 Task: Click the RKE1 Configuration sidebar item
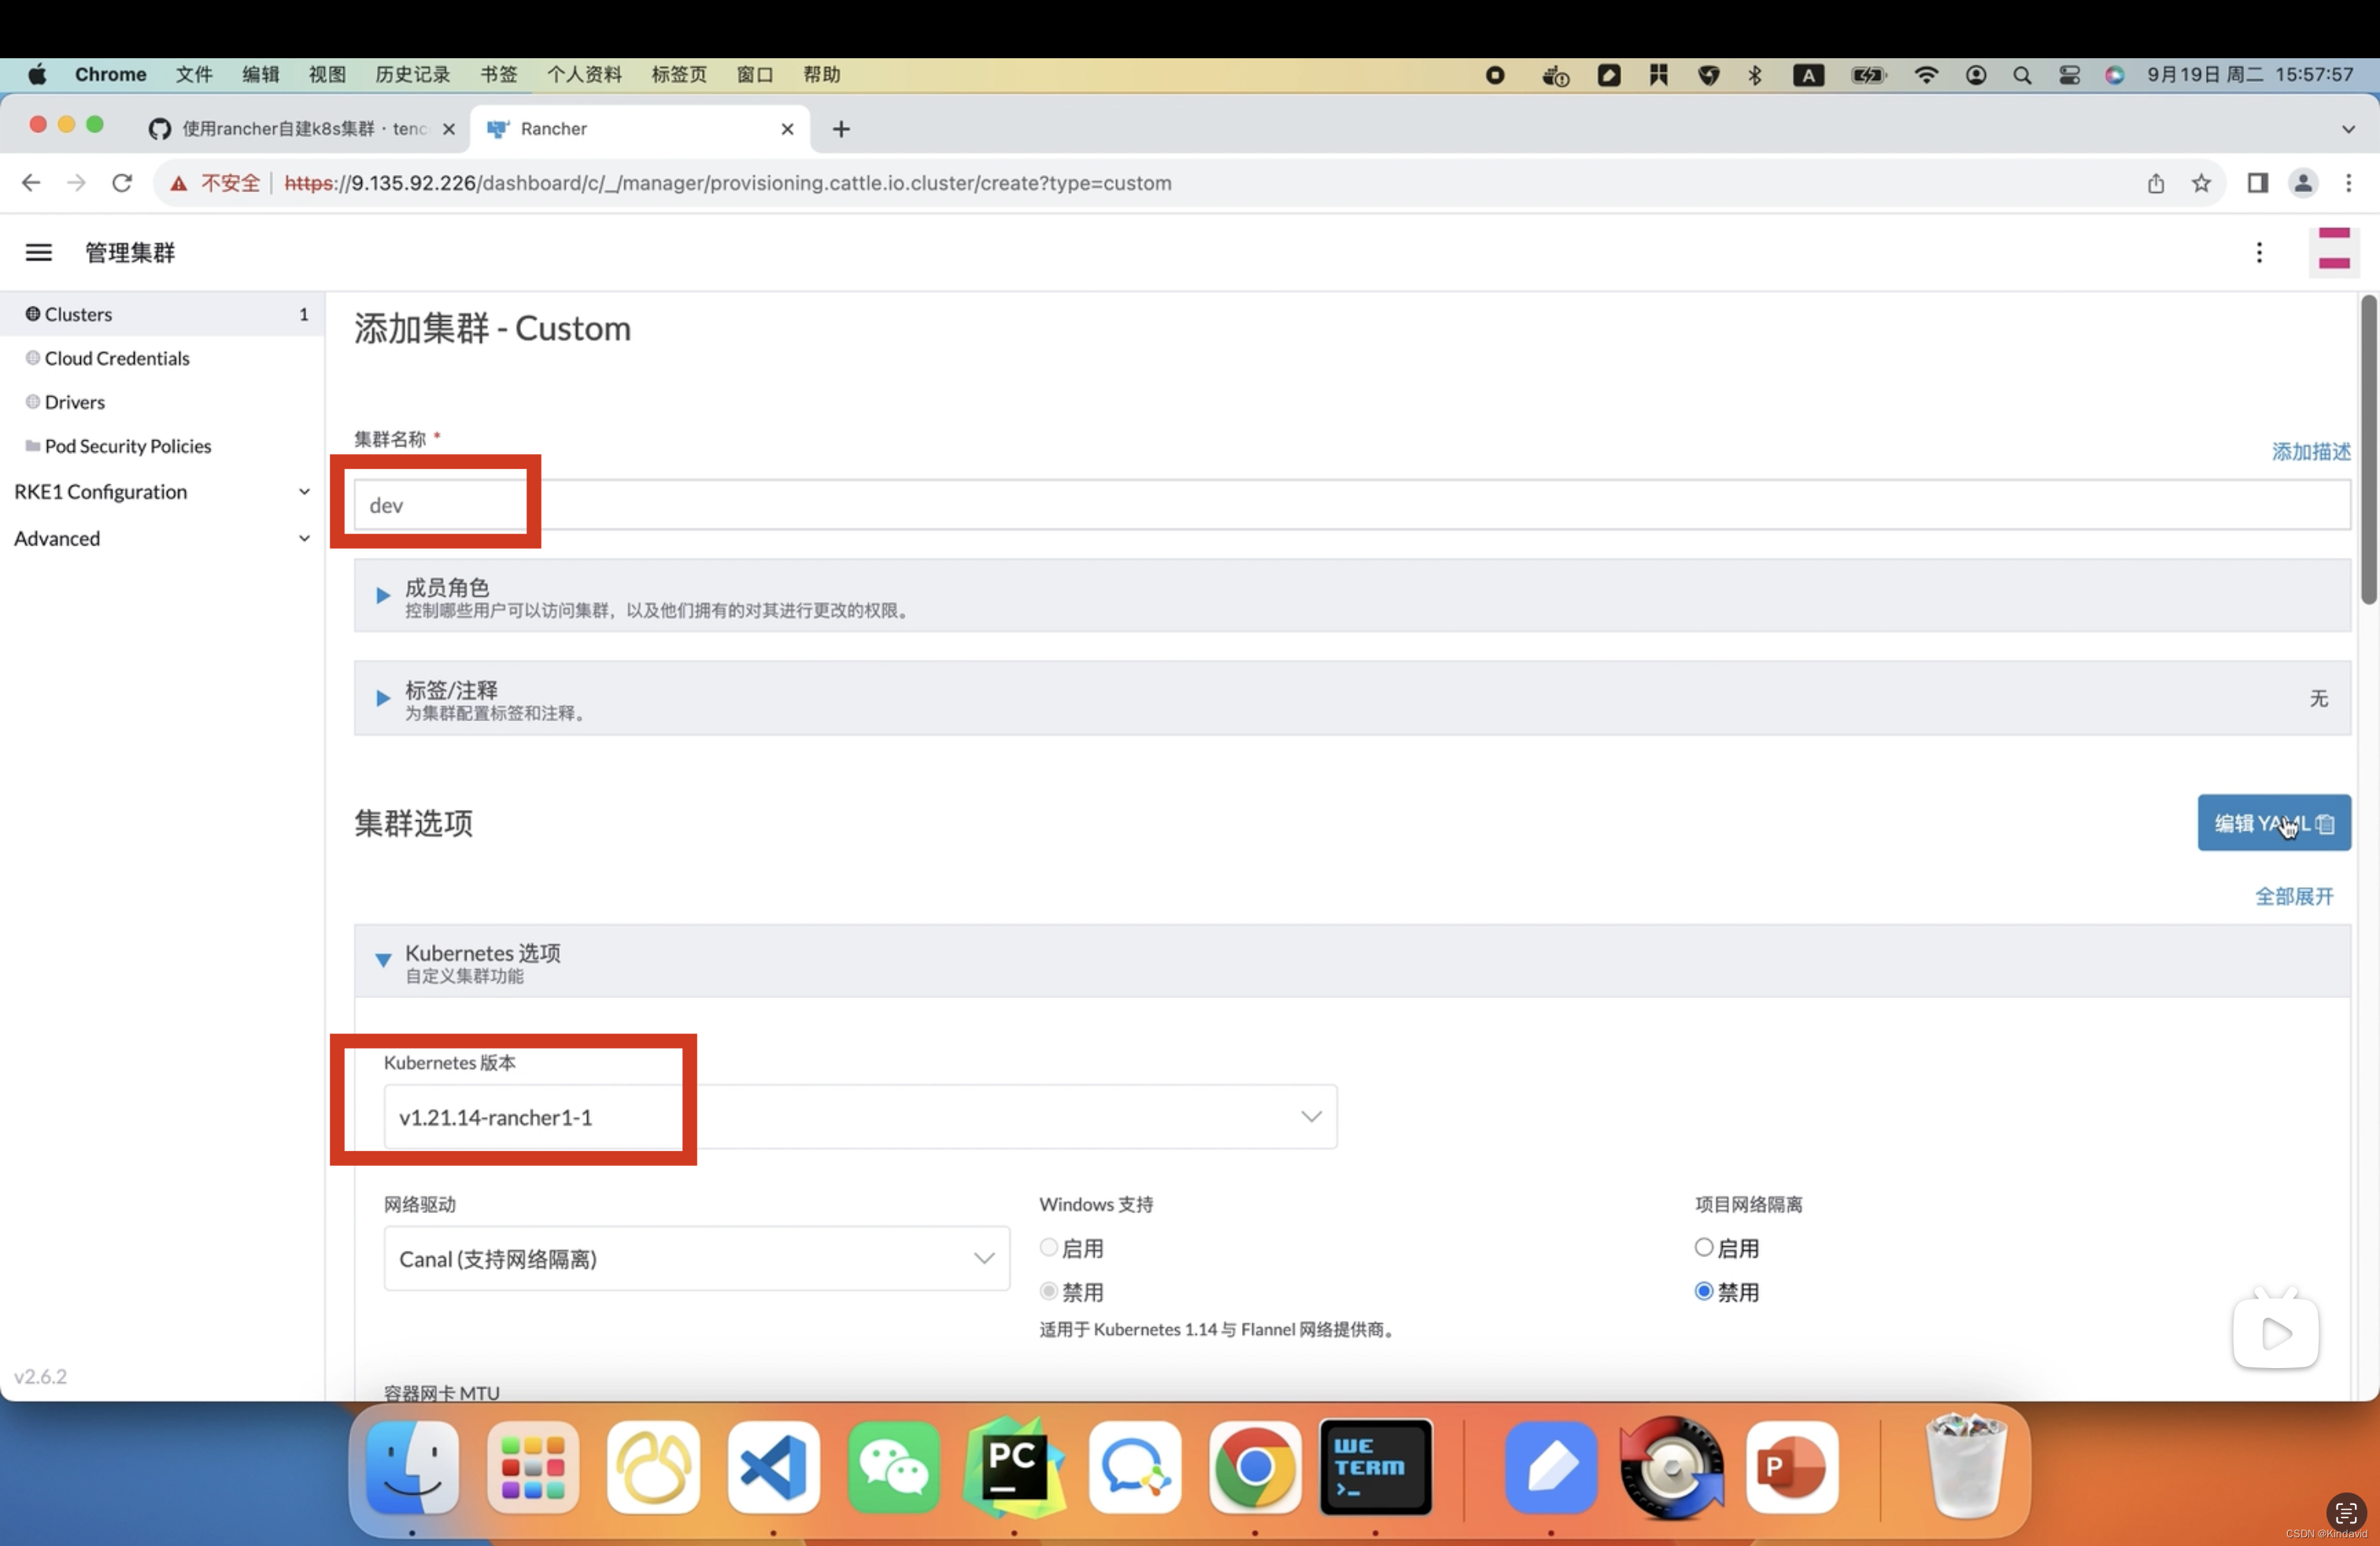pos(99,491)
